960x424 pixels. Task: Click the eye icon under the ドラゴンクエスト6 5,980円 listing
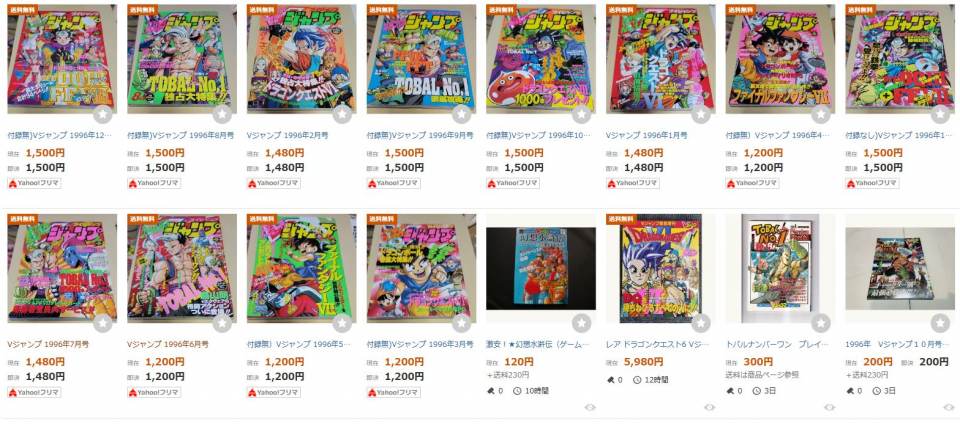click(710, 407)
